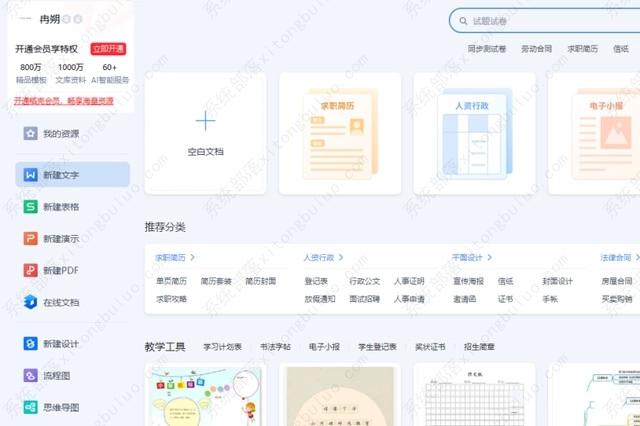
Task: Click 单页简历 in recommended categories
Action: click(x=171, y=281)
